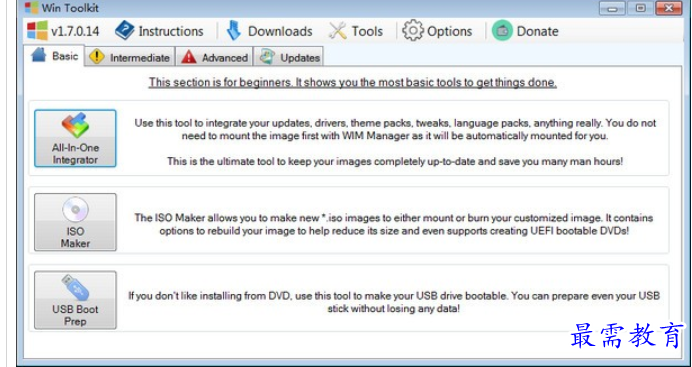This screenshot has width=692, height=367.
Task: Click the Windows logo beside v1.7.0.14
Action: (x=37, y=31)
